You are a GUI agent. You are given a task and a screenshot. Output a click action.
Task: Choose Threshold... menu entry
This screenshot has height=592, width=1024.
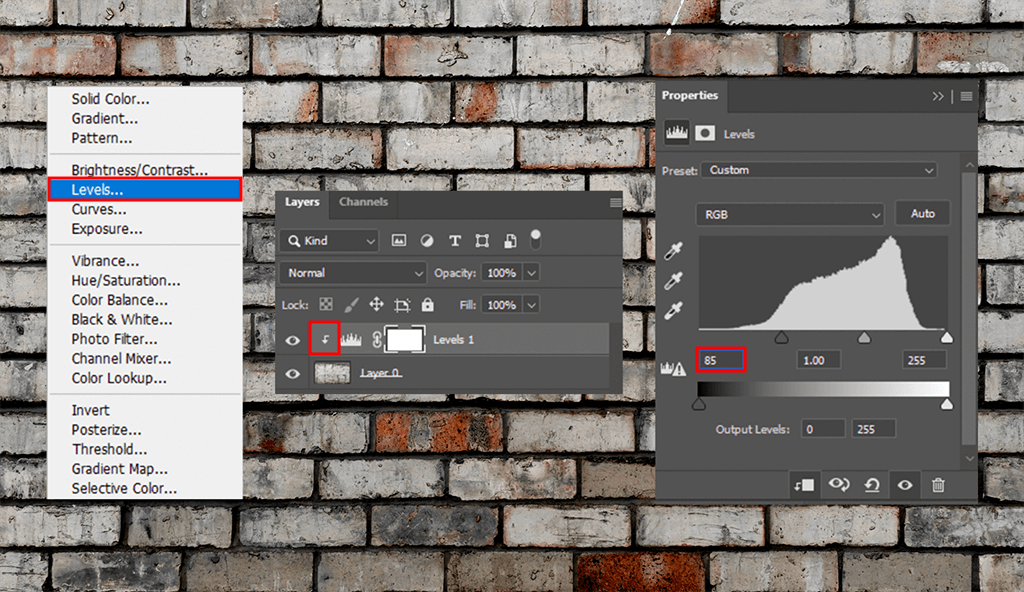pyautogui.click(x=109, y=449)
